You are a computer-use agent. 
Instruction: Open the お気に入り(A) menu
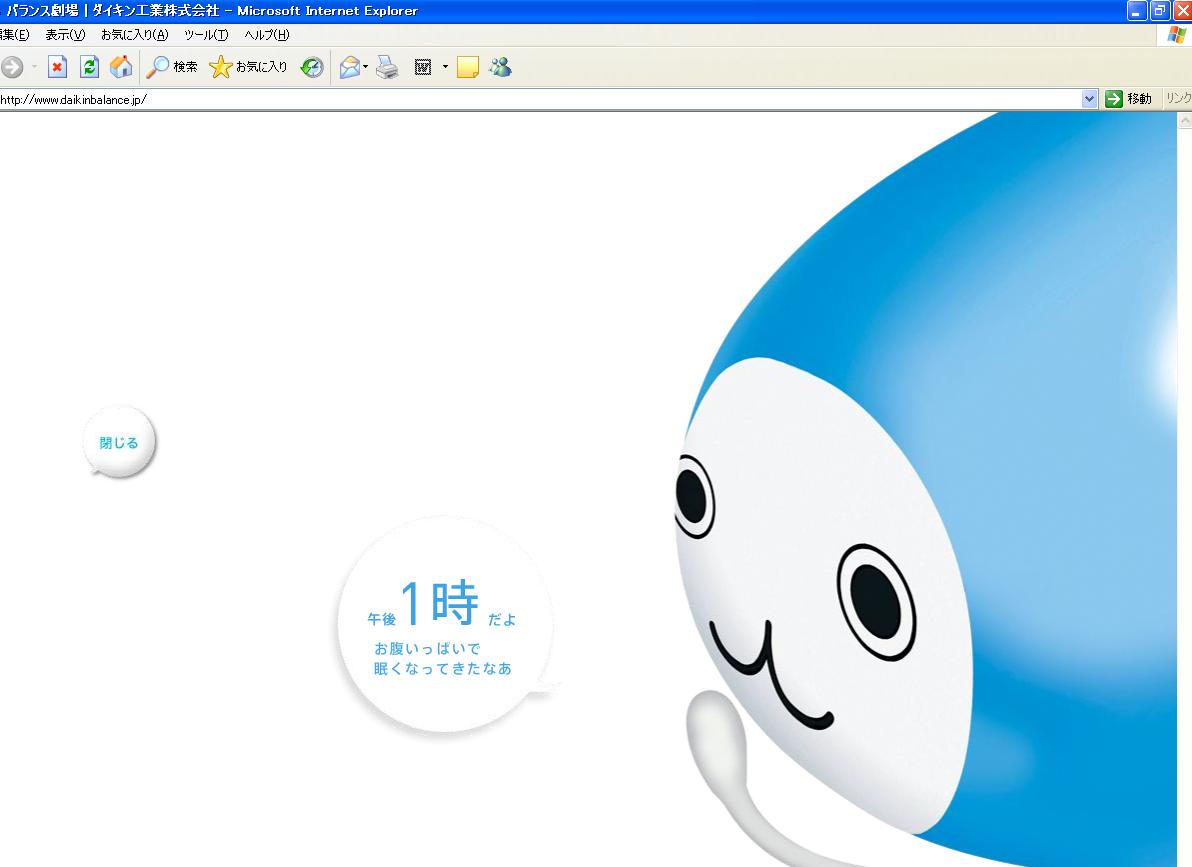[x=135, y=35]
